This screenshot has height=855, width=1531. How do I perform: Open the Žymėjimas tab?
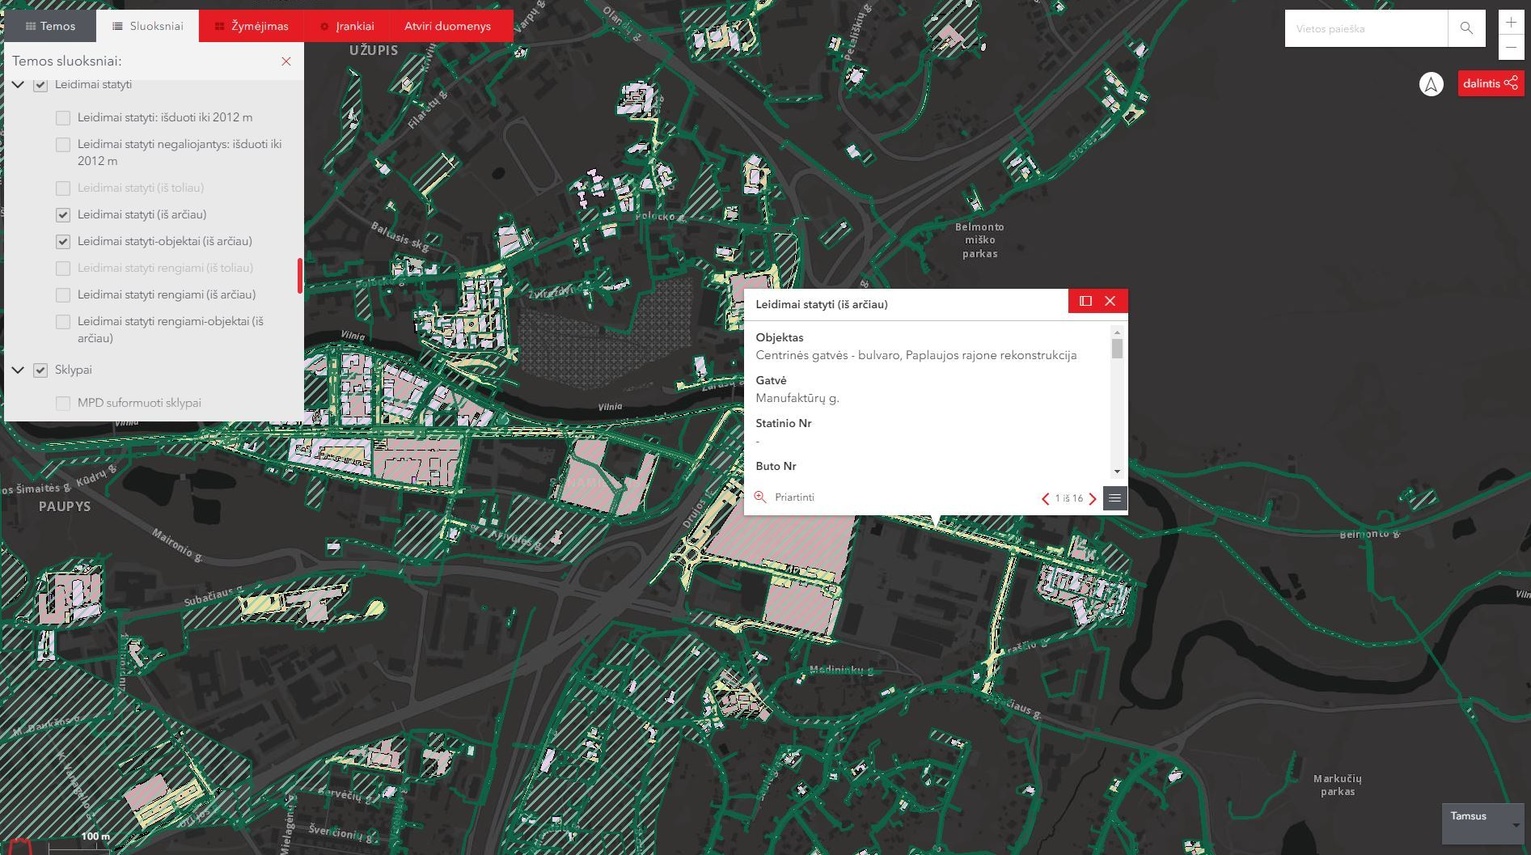(251, 26)
